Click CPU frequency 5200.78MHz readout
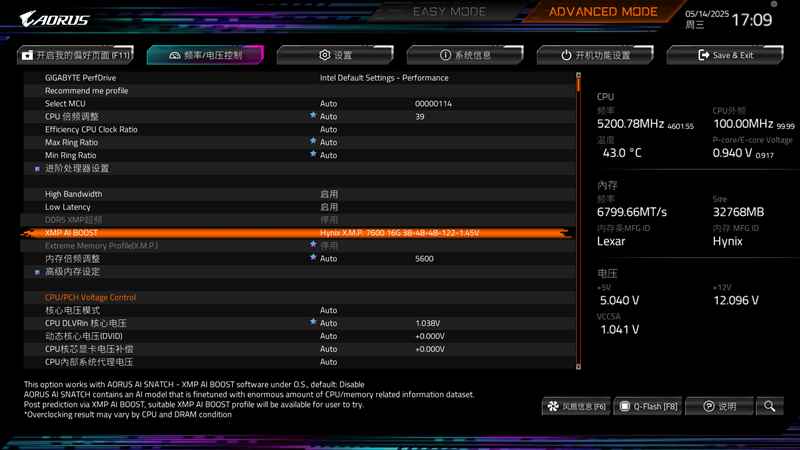This screenshot has height=450, width=800. point(630,124)
